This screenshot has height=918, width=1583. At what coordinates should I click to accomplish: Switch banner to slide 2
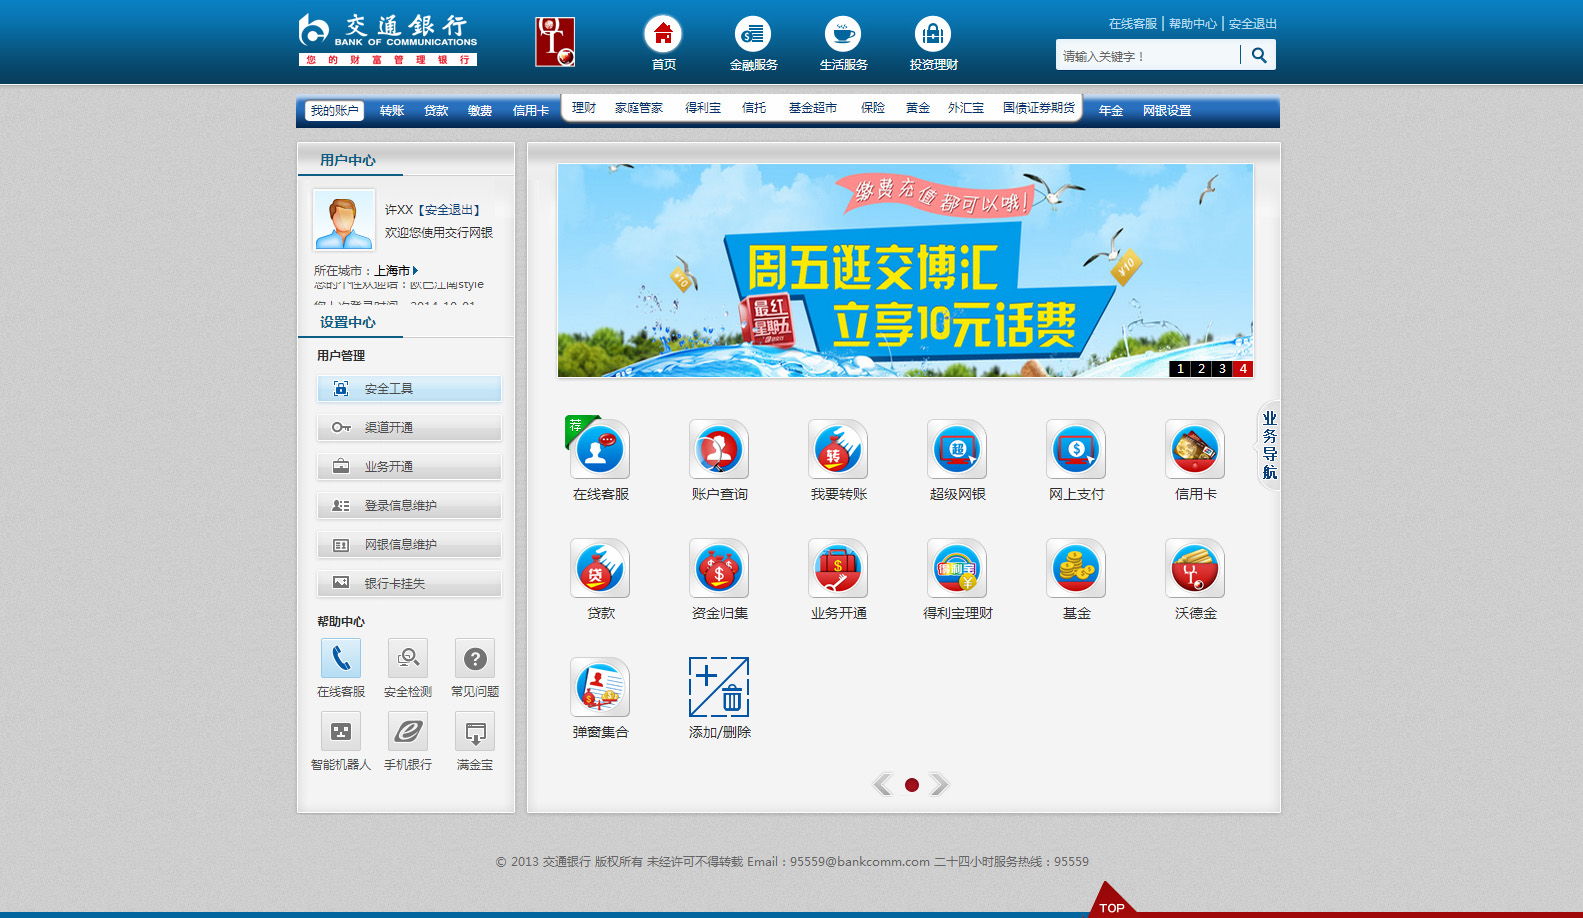[x=1201, y=369]
